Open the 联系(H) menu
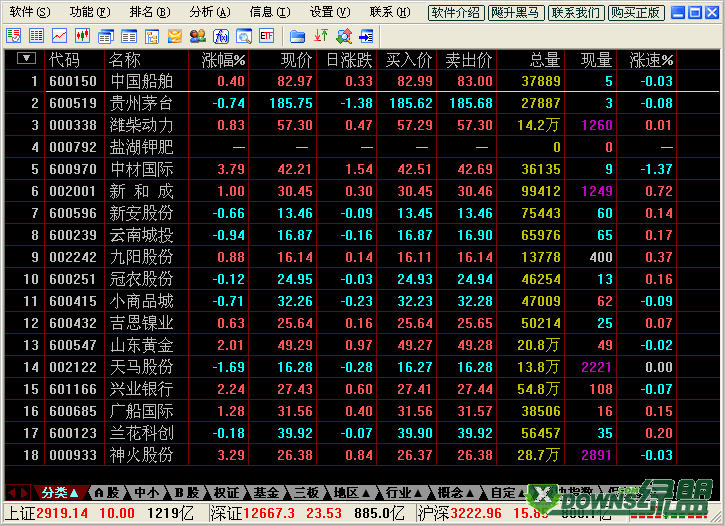The height and width of the screenshot is (526, 725). (x=390, y=12)
